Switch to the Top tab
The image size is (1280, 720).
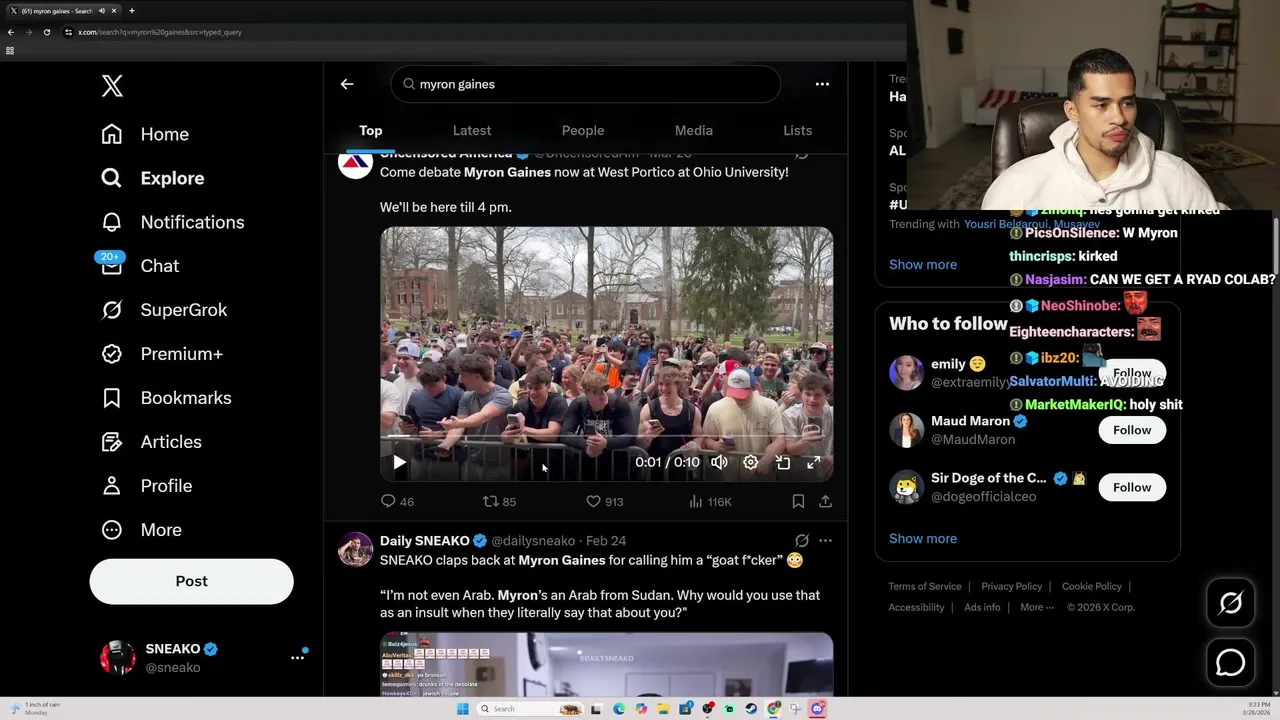[x=371, y=131]
